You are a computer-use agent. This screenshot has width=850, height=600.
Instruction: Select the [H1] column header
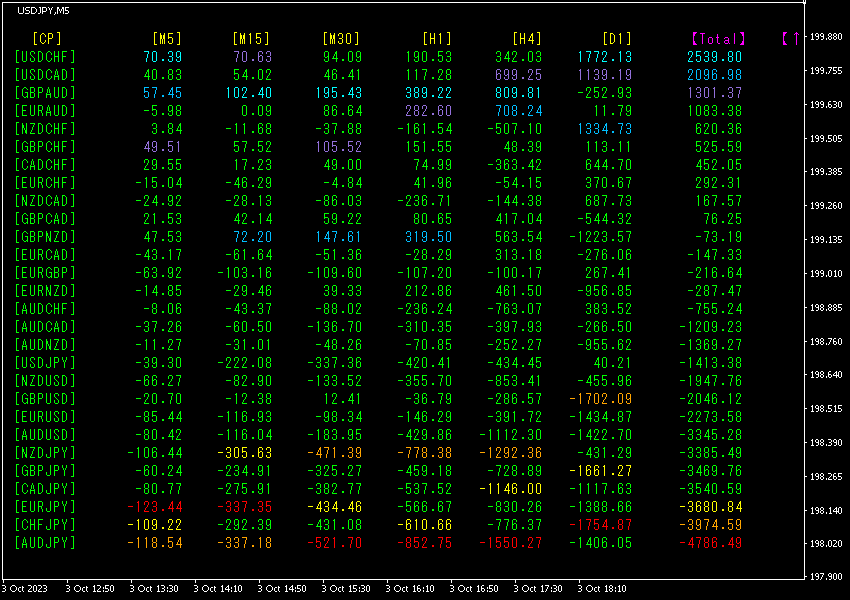[x=437, y=39]
